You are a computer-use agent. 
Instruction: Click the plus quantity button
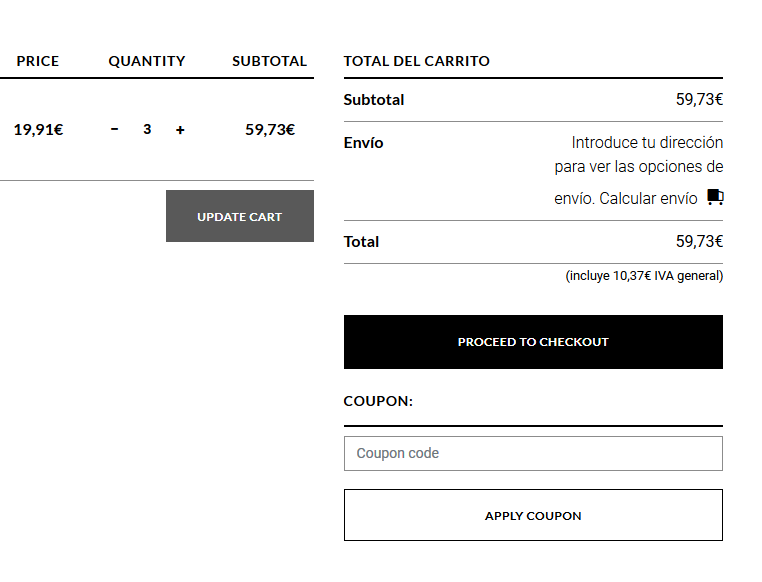click(180, 129)
